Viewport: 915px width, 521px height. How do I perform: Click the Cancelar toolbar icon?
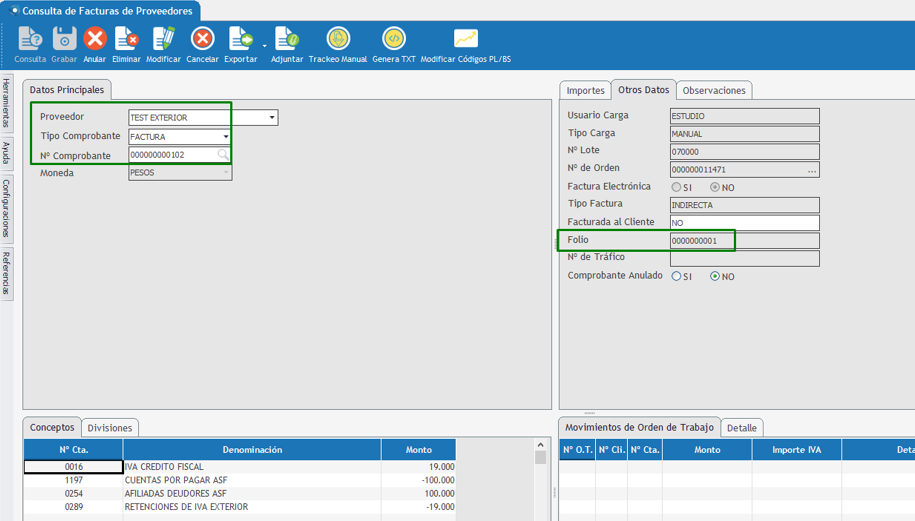[202, 40]
